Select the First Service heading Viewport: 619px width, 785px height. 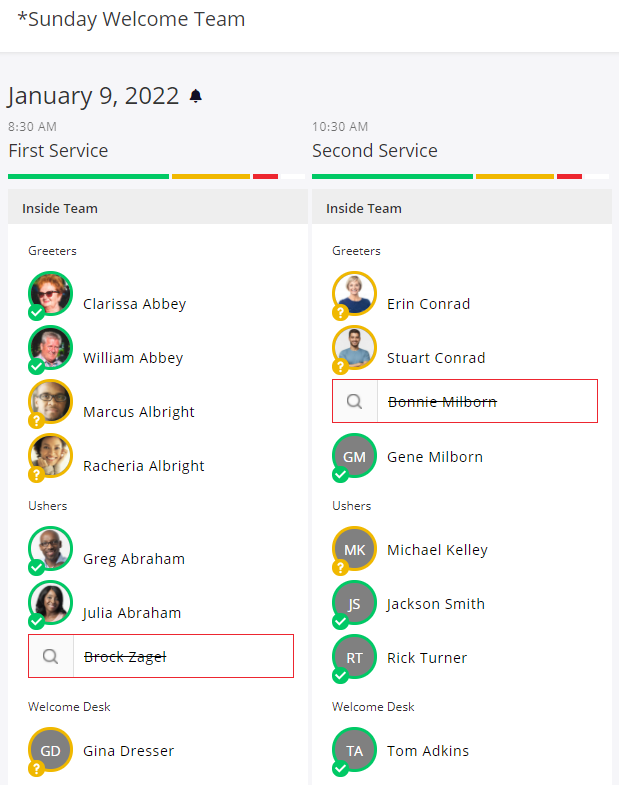coord(58,151)
